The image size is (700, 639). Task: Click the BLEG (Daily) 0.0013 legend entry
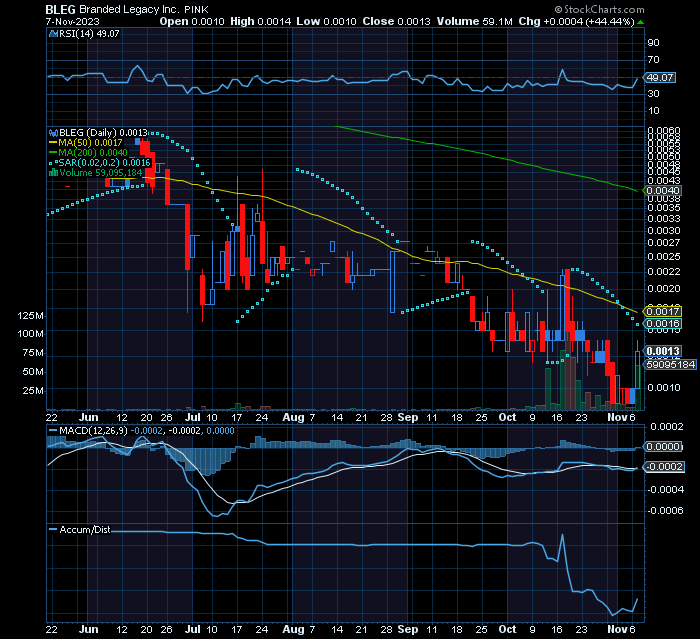point(103,133)
